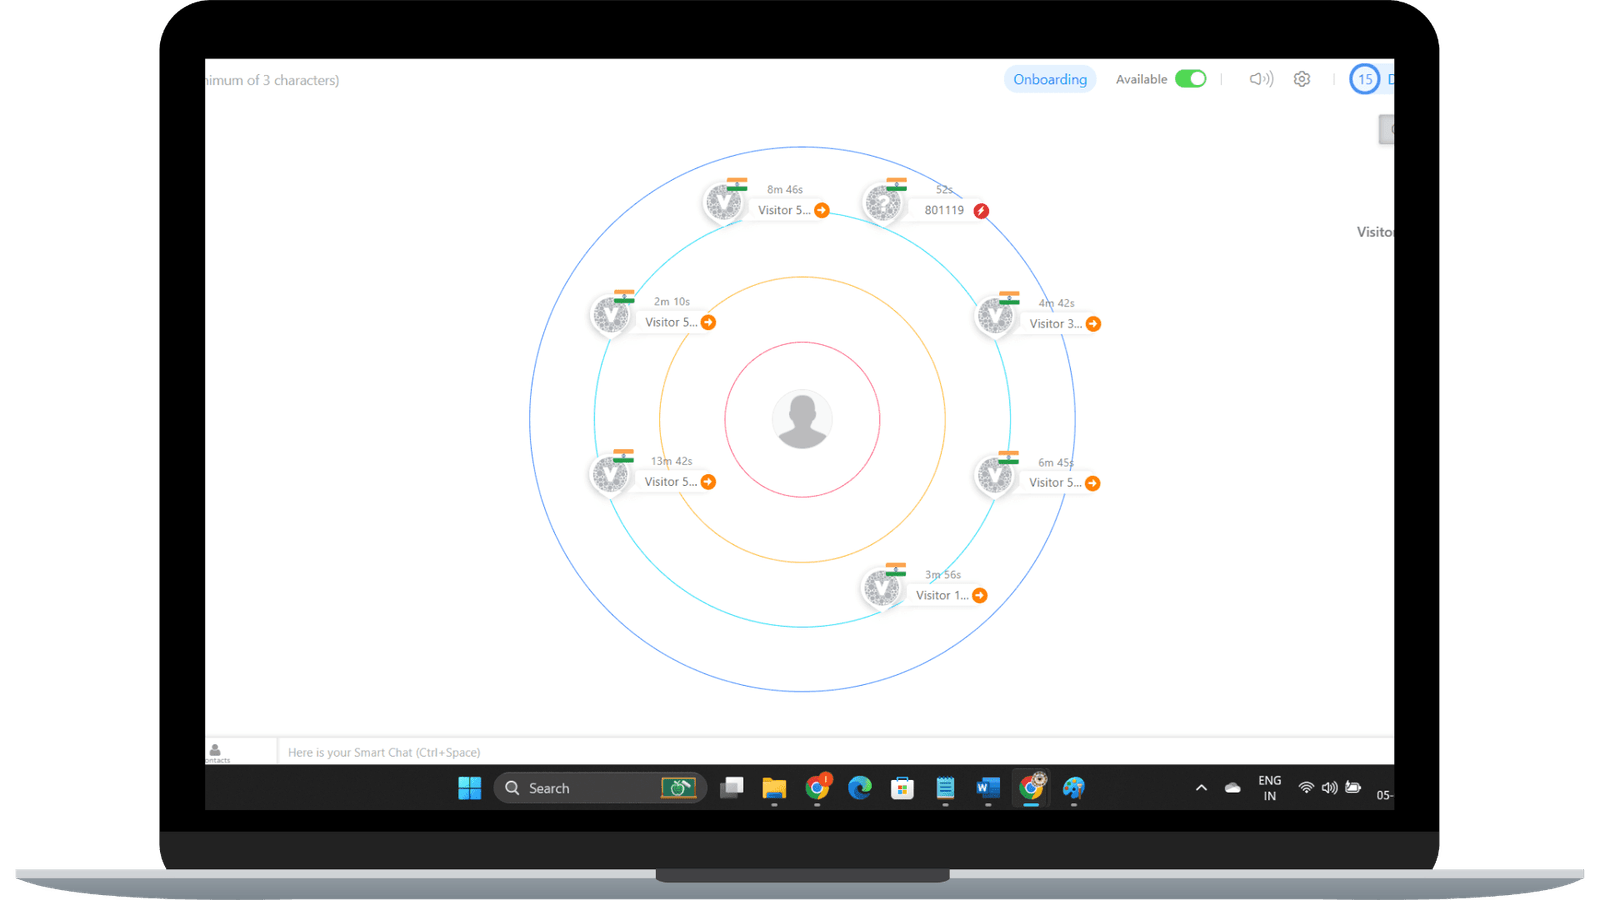Open settings via the gear icon
Viewport: 1600px width, 900px height.
pyautogui.click(x=1301, y=79)
